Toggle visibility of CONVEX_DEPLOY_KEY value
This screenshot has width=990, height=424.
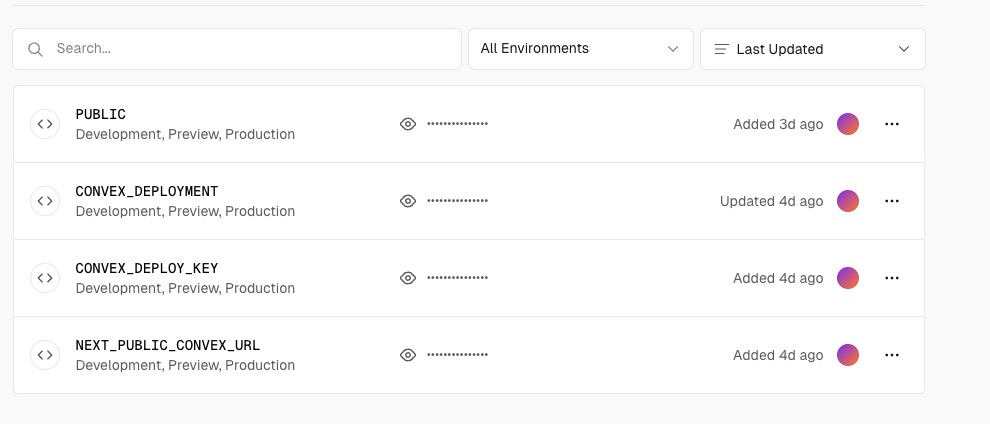(x=408, y=278)
